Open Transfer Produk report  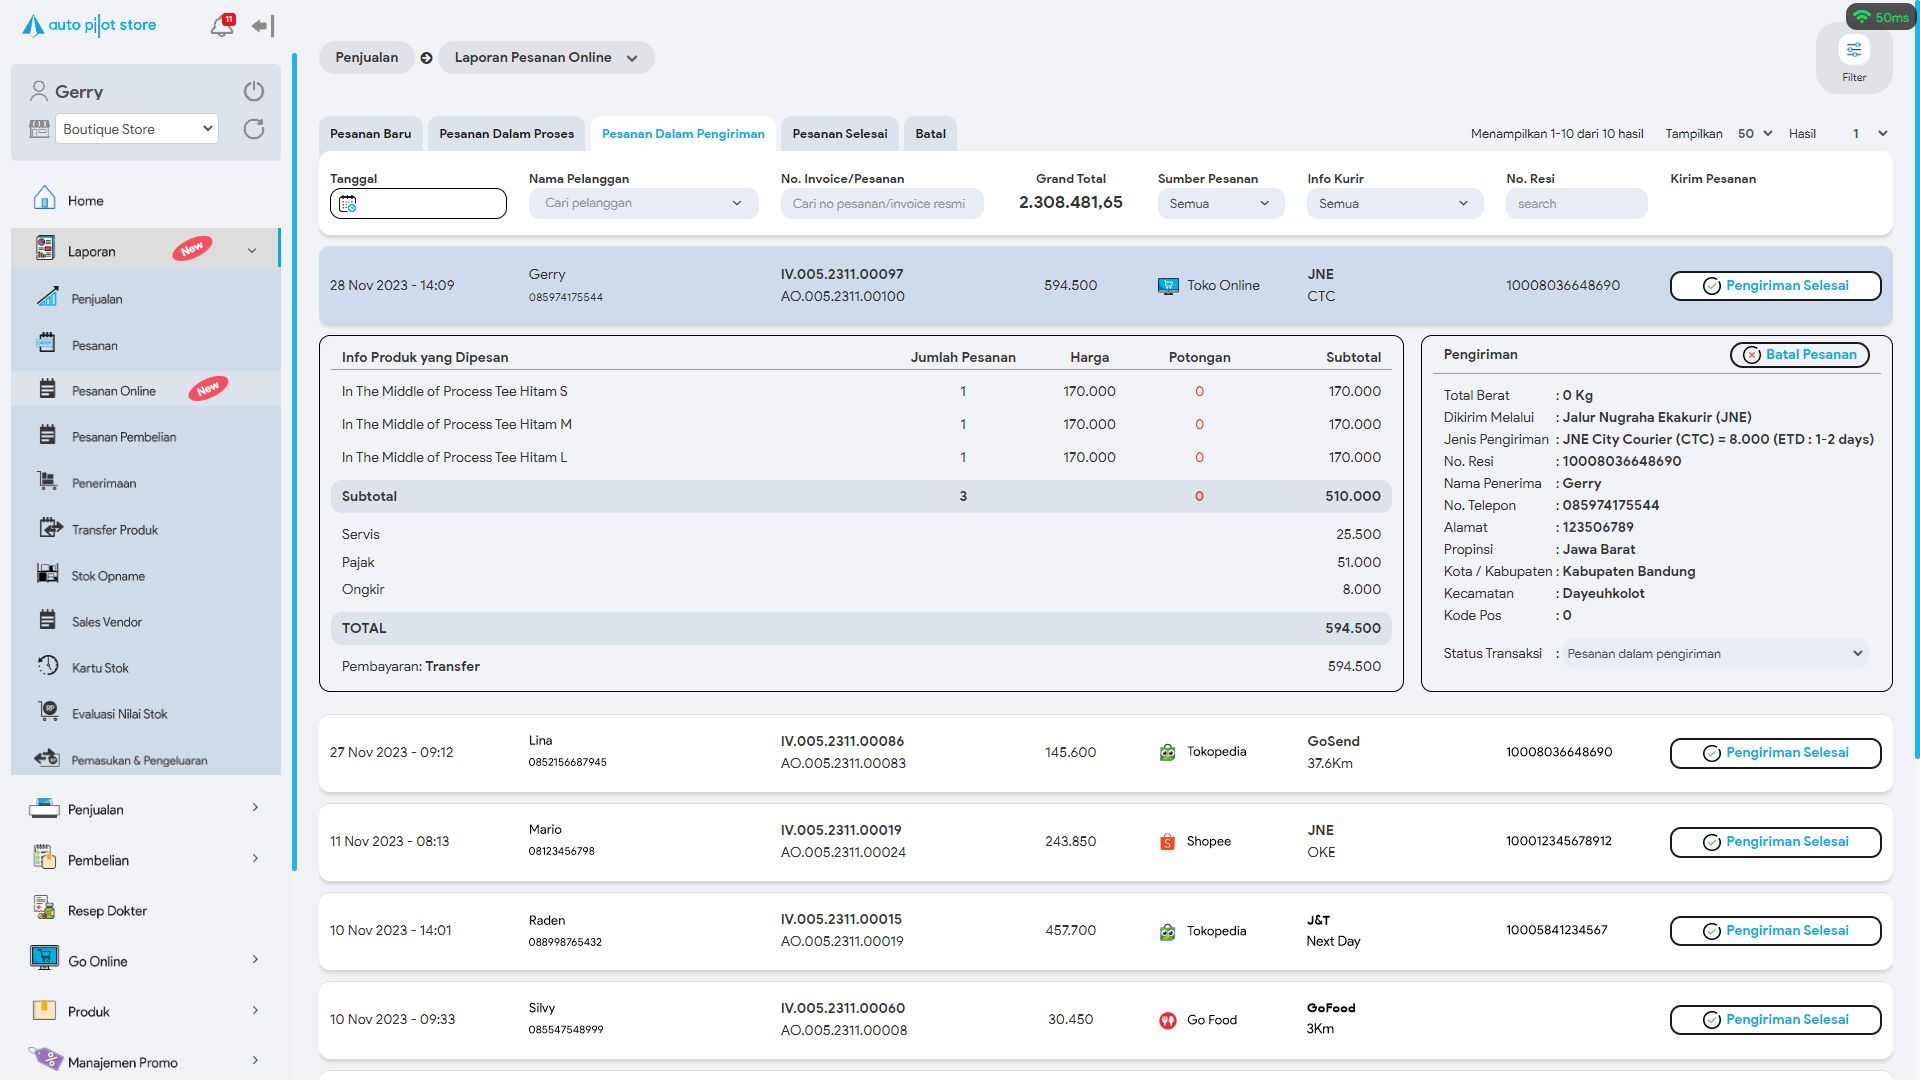coord(114,530)
